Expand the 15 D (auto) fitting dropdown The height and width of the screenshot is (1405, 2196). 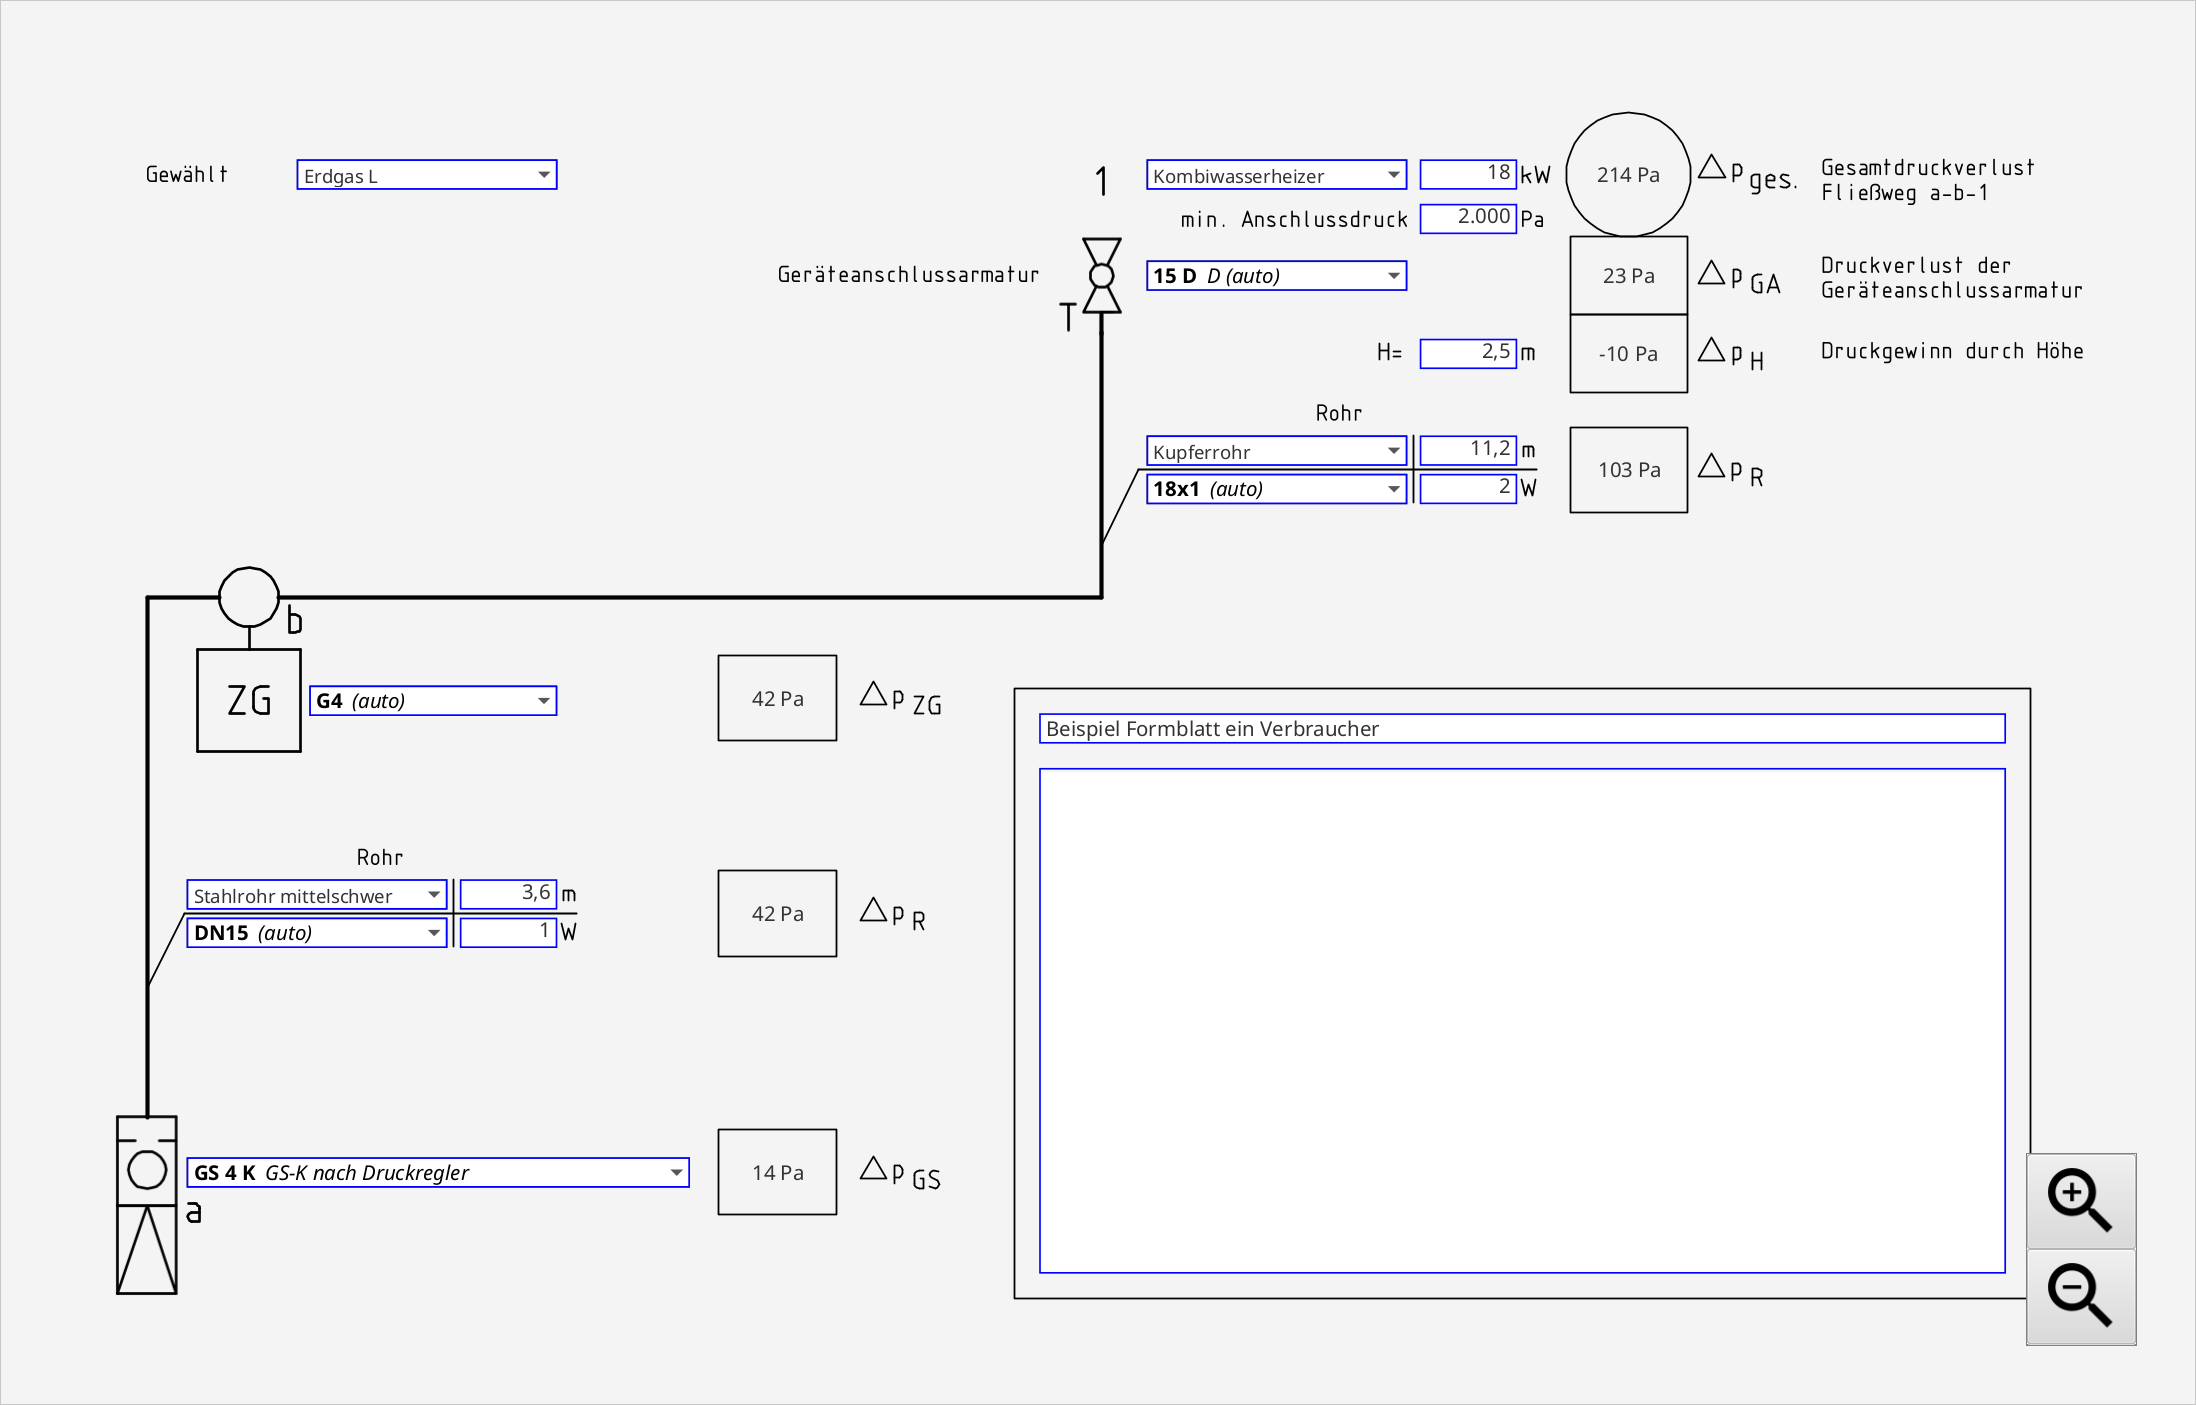pyautogui.click(x=1276, y=276)
